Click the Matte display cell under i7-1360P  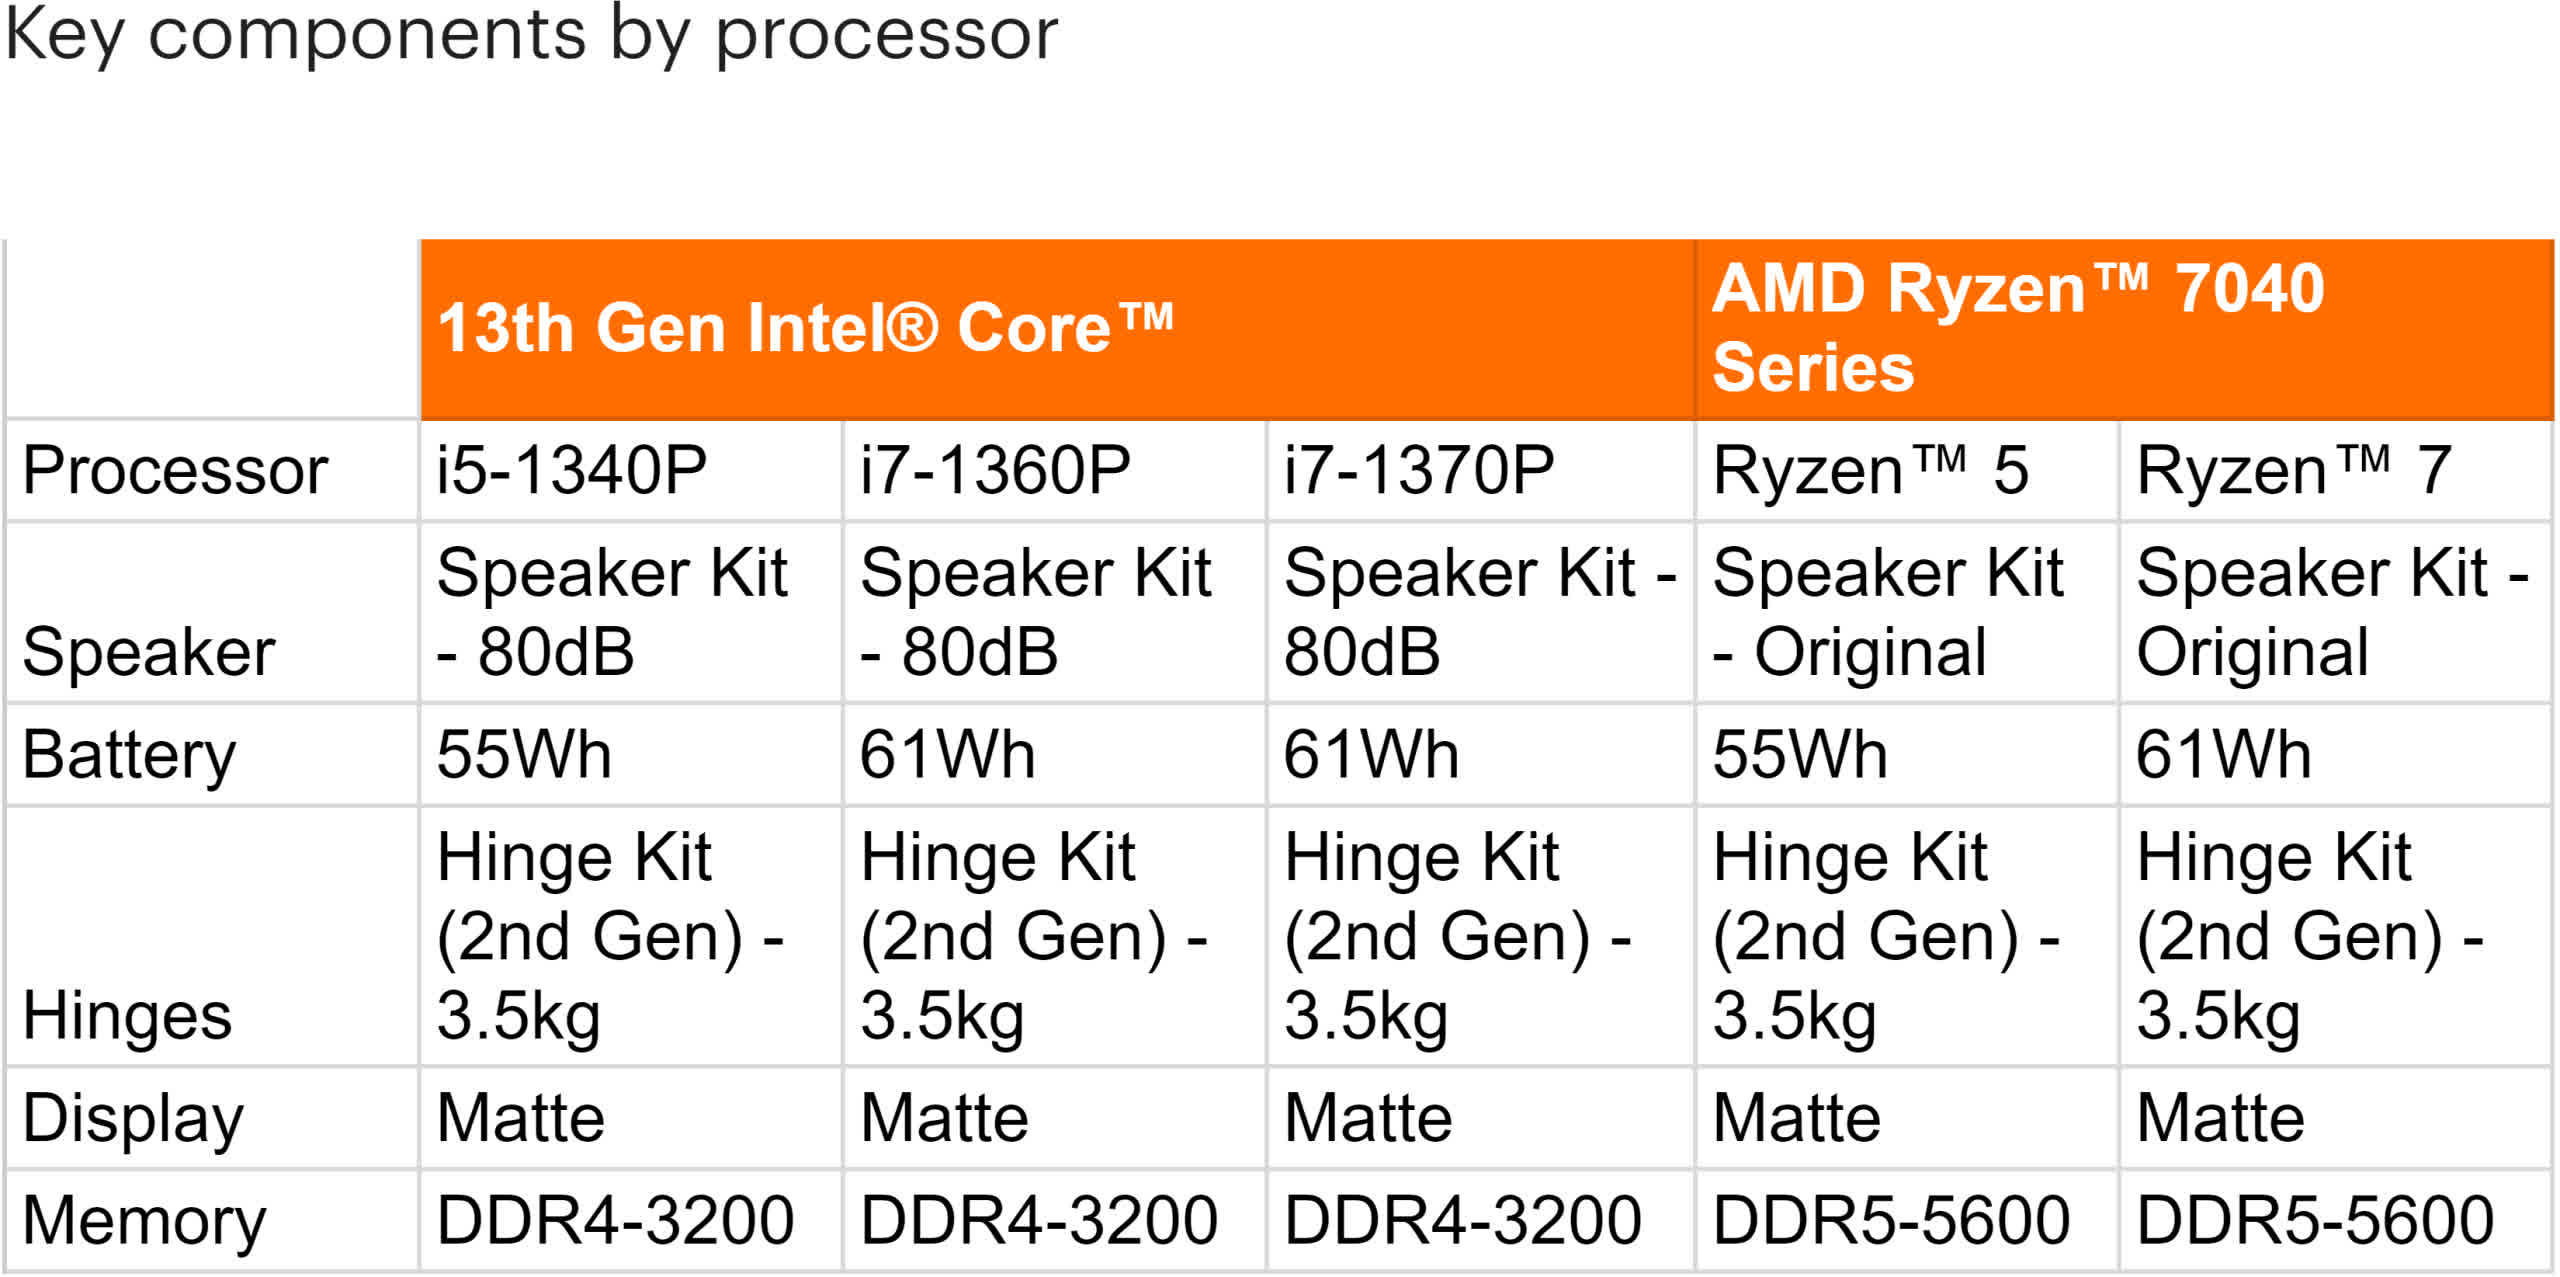[1055, 1117]
